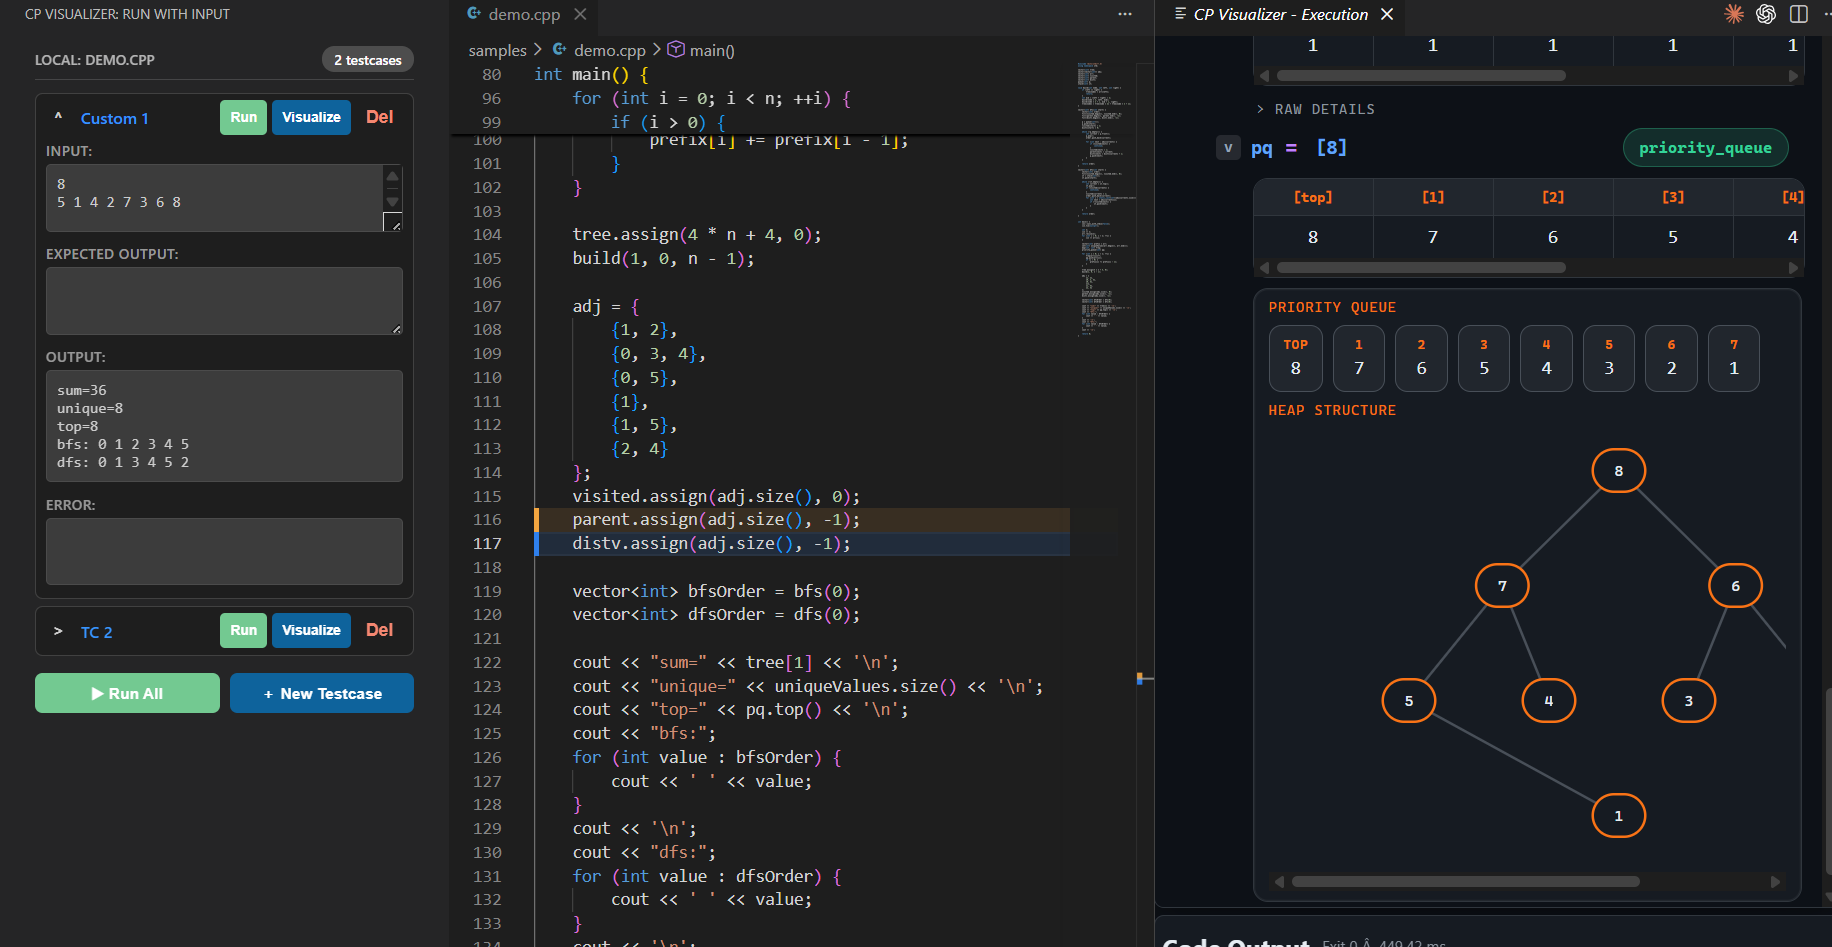Click the demo.cpp breadcrumb

[x=610, y=50]
